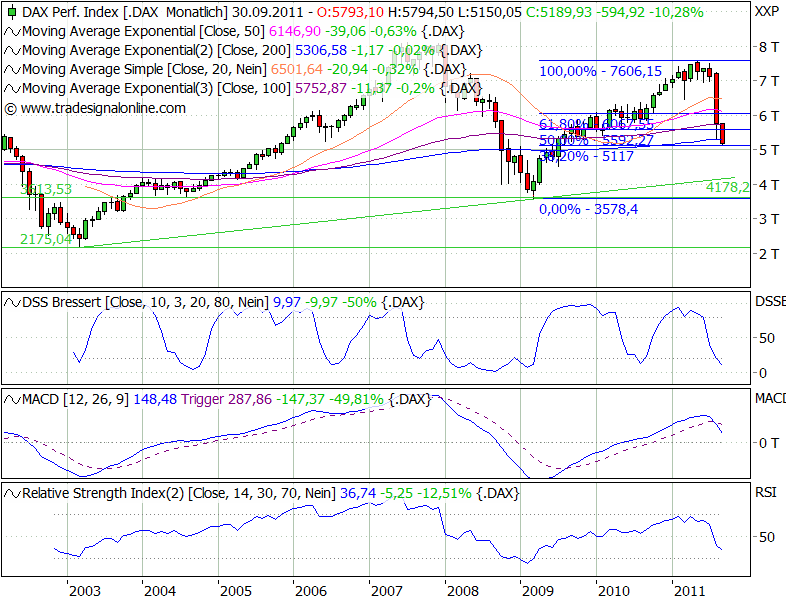Select the candlestick icon beside DAX Perf. Index
The image size is (800, 600).
(x=10, y=13)
